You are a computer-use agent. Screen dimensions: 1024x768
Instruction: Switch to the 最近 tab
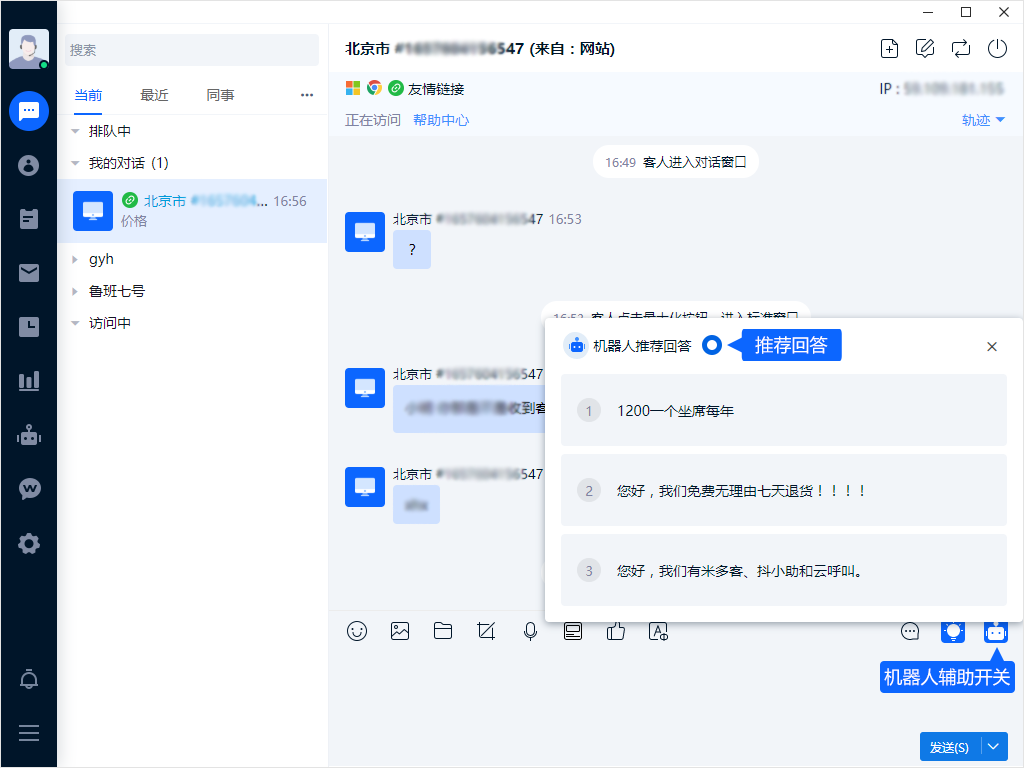coord(154,95)
